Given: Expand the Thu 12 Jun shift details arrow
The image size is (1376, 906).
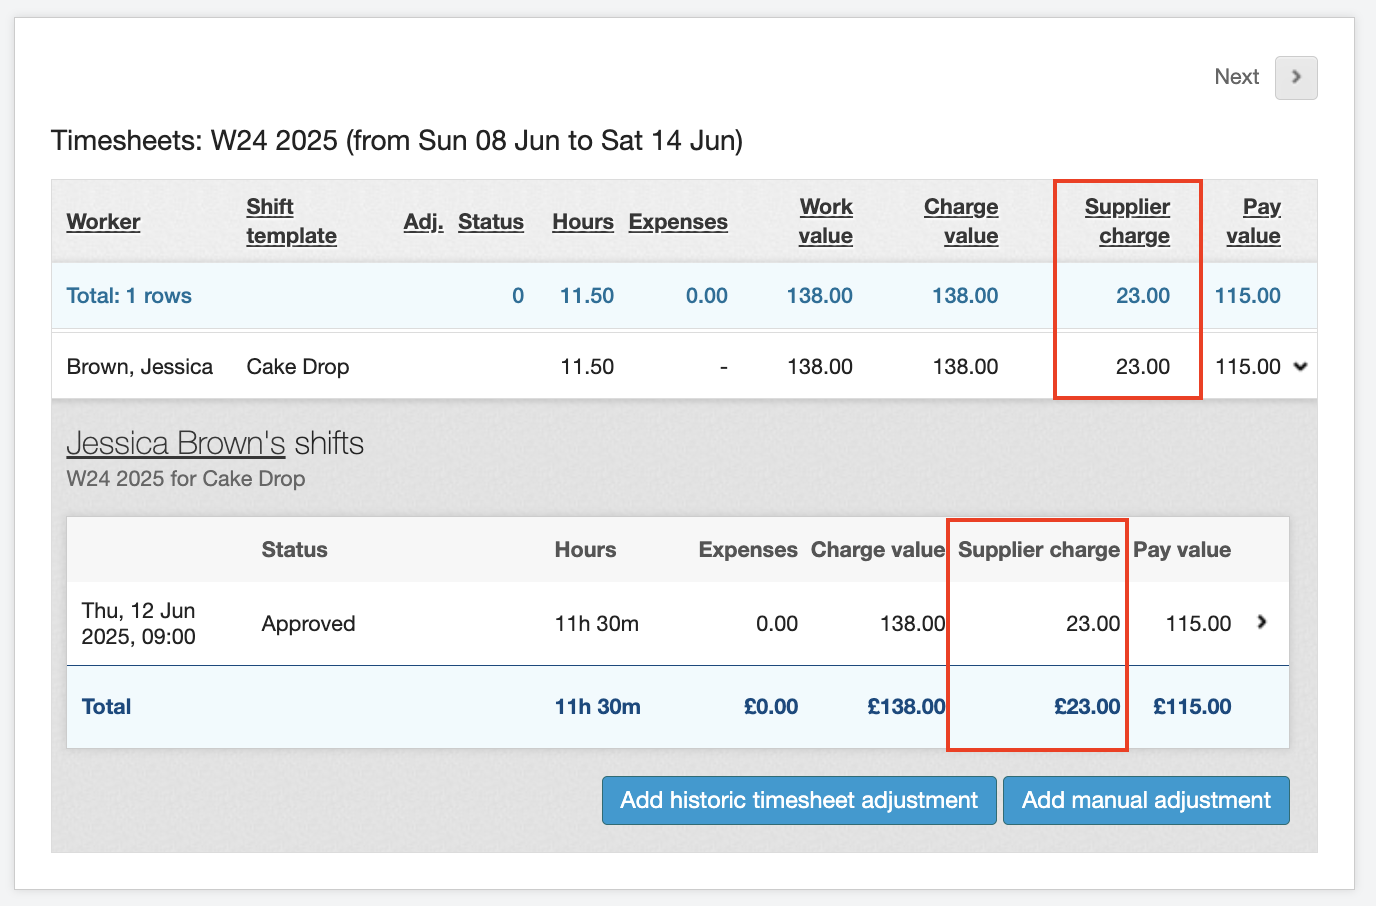Looking at the screenshot, I should click(1262, 622).
